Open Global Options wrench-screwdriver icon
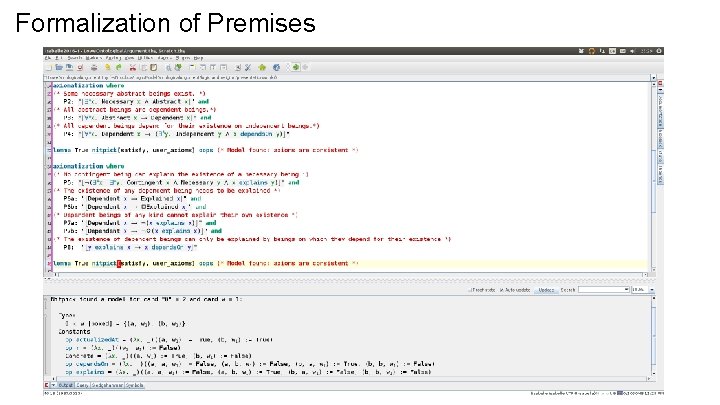The height and width of the screenshot is (405, 720). [x=248, y=68]
